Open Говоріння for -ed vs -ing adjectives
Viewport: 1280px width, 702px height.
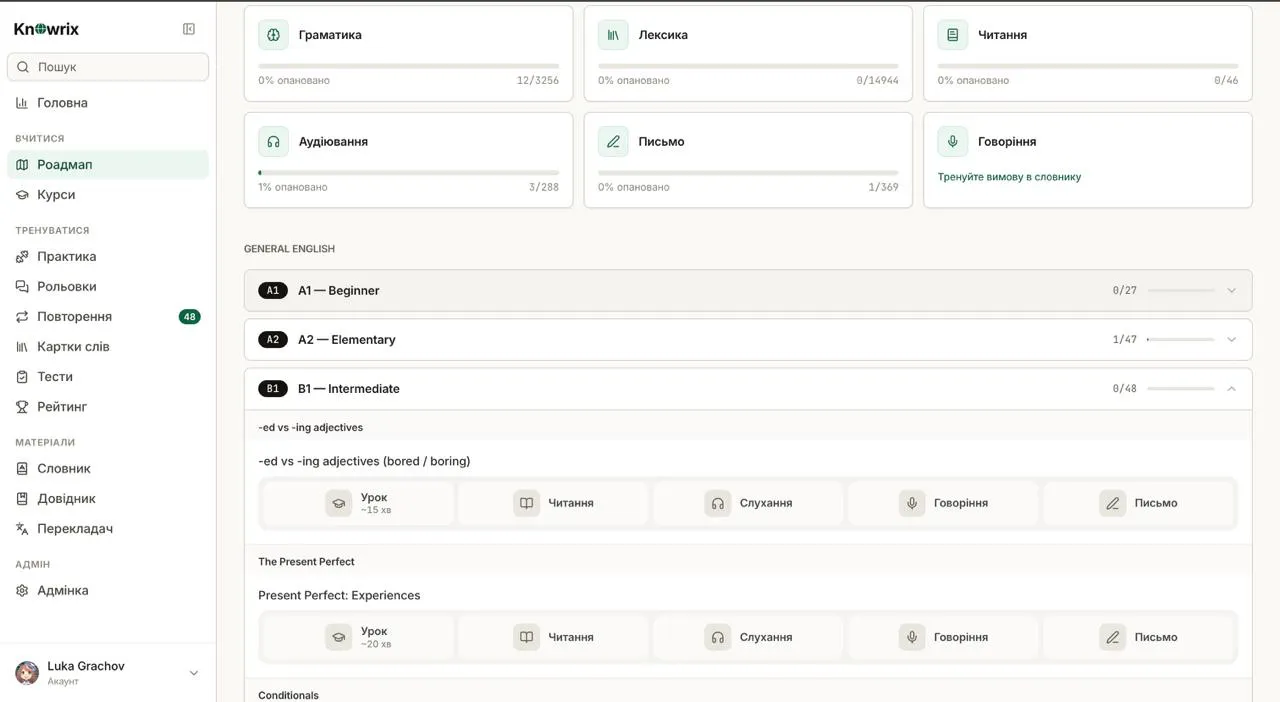943,503
